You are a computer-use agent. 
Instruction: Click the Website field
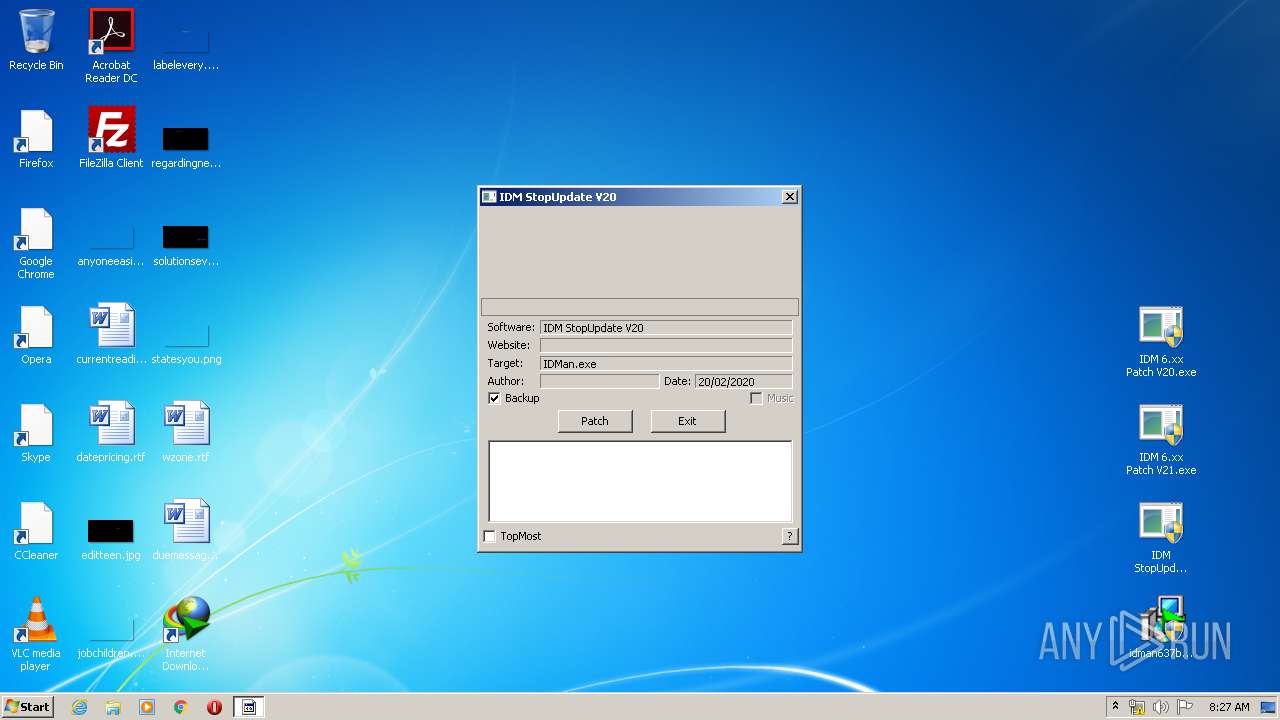coord(666,346)
